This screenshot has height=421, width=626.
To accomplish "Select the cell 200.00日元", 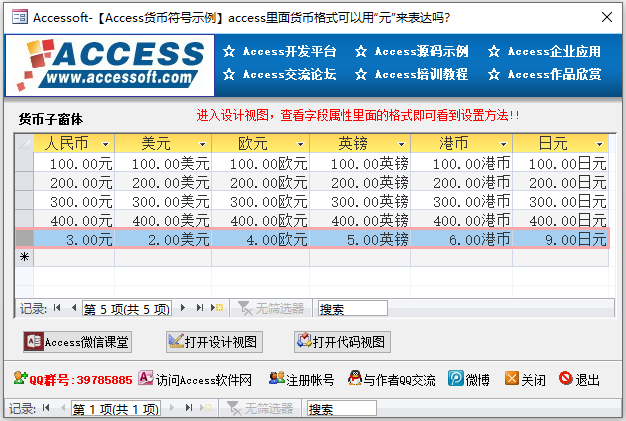I will click(561, 182).
